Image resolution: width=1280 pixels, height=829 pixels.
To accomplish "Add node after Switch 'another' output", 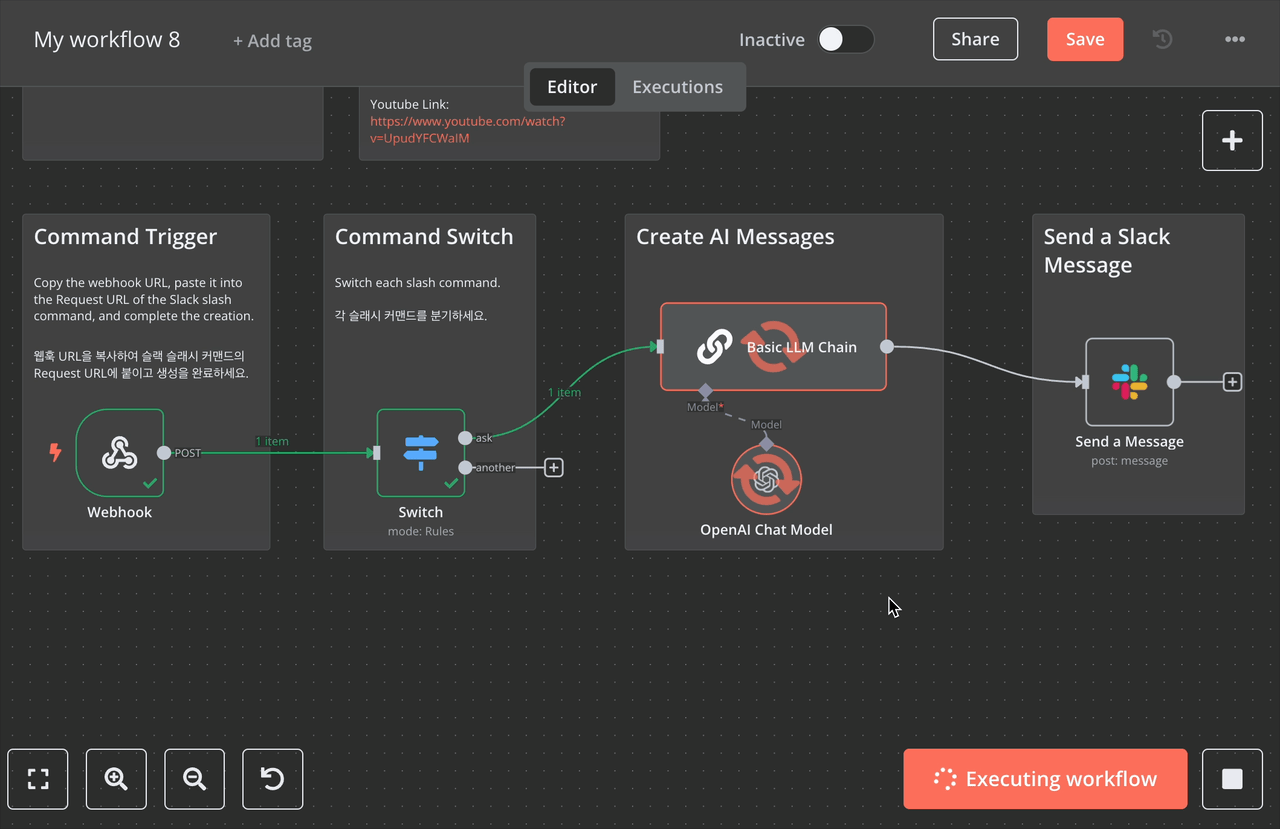I will coord(554,468).
